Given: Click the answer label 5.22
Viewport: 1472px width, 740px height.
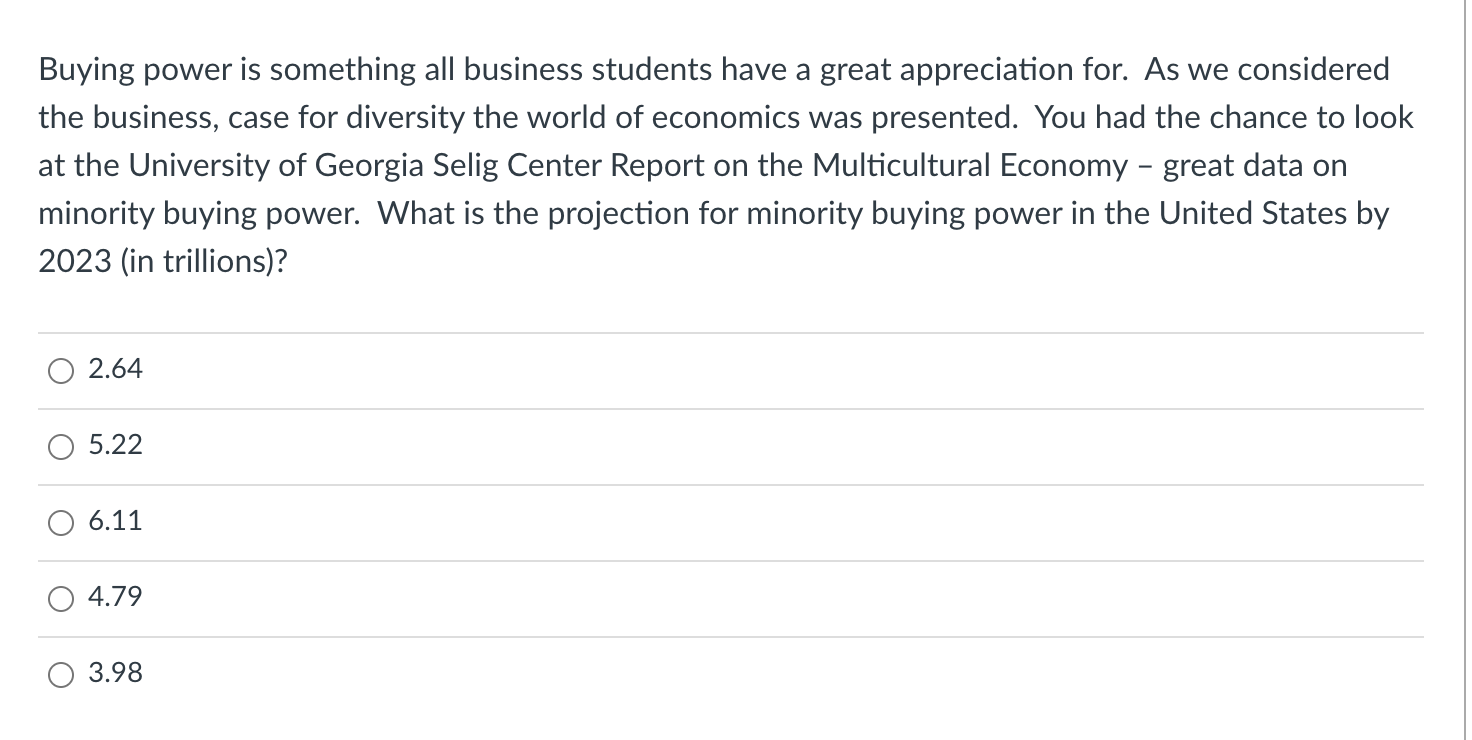Looking at the screenshot, I should (114, 445).
